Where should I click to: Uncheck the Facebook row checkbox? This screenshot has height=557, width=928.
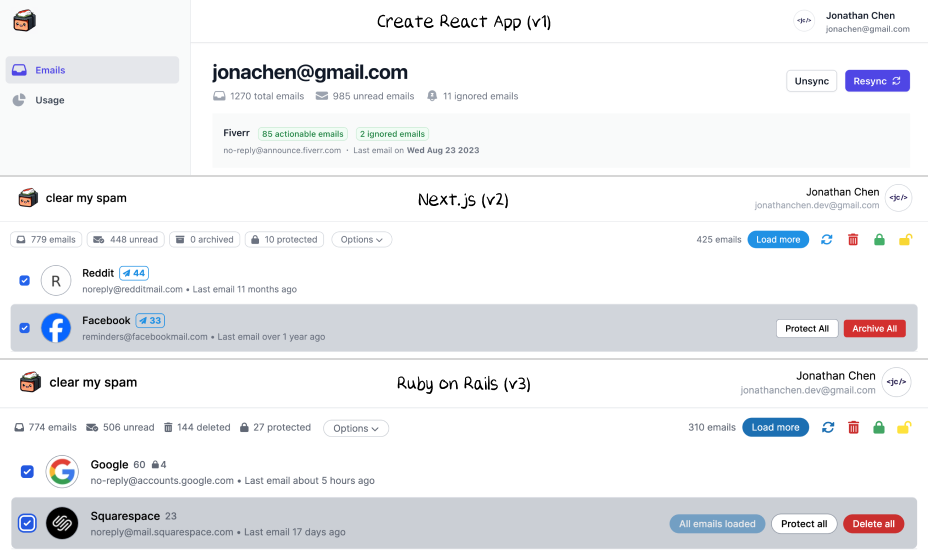(x=24, y=328)
